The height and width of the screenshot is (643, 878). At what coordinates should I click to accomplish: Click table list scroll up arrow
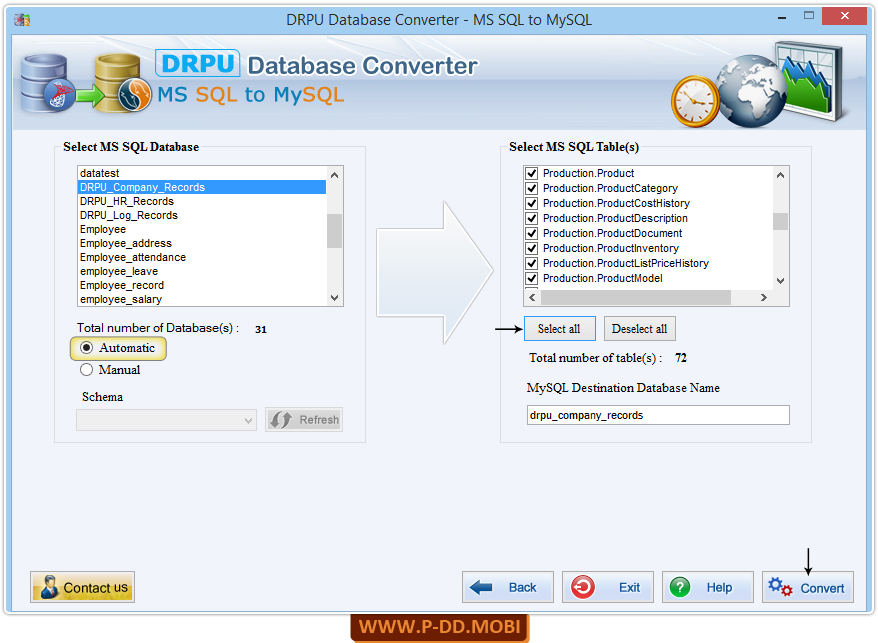pyautogui.click(x=781, y=175)
